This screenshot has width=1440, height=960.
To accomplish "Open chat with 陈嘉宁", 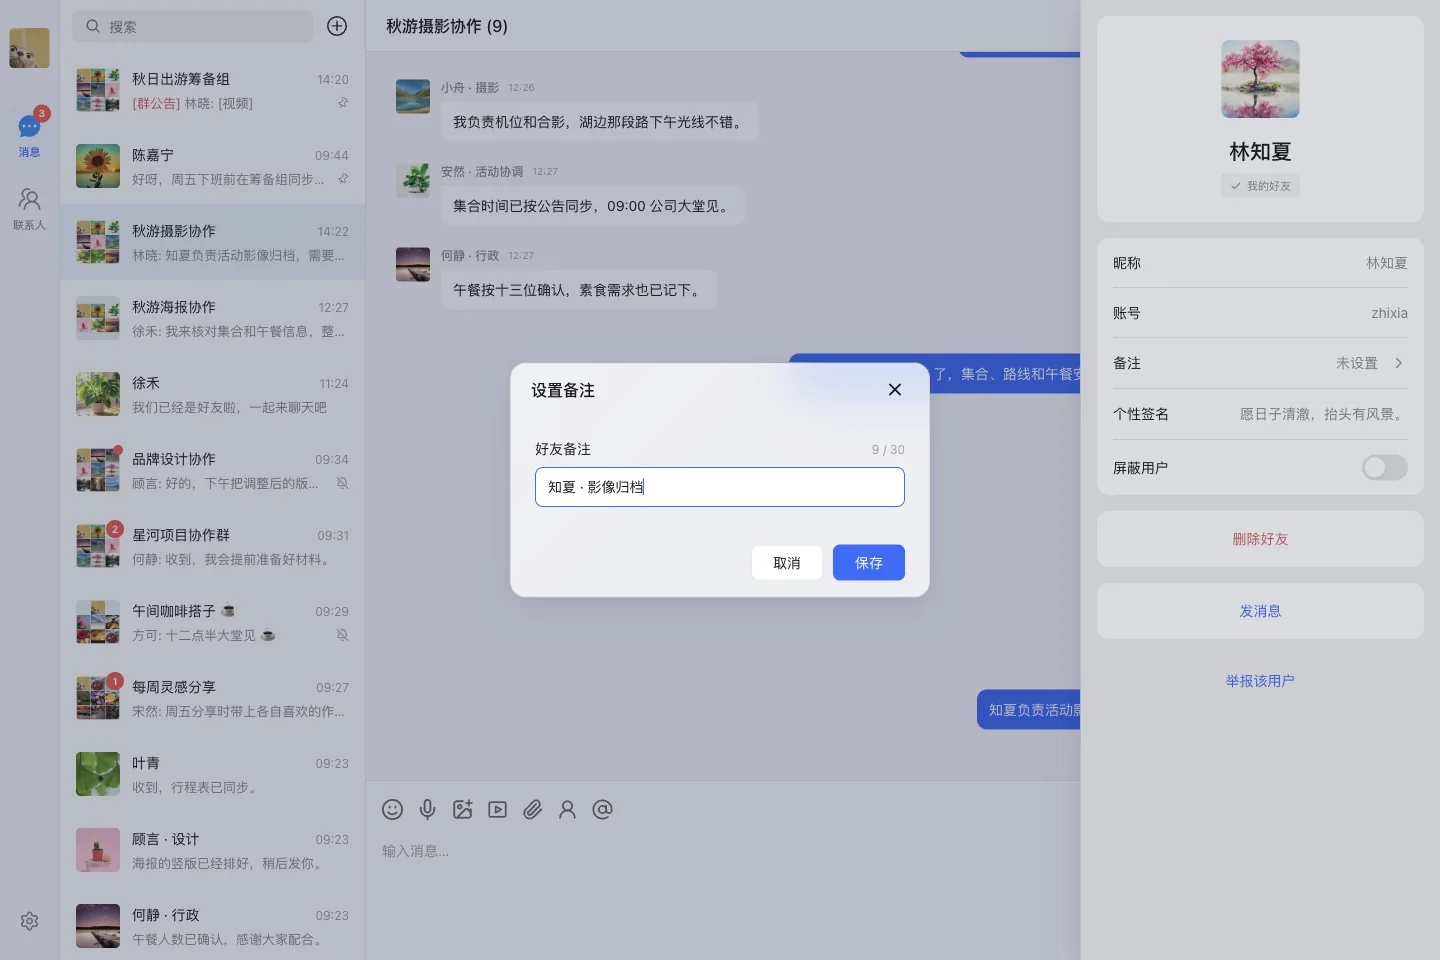I will (x=212, y=166).
